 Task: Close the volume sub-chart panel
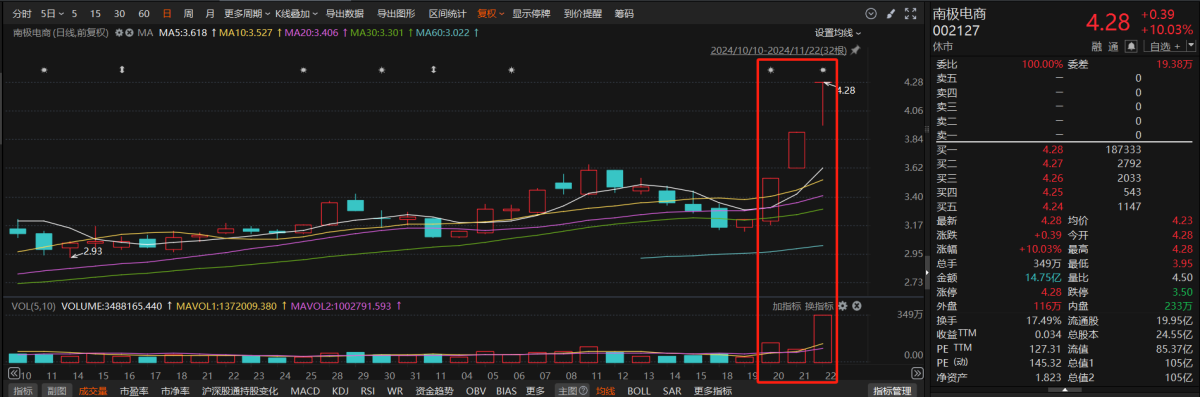pyautogui.click(x=857, y=305)
